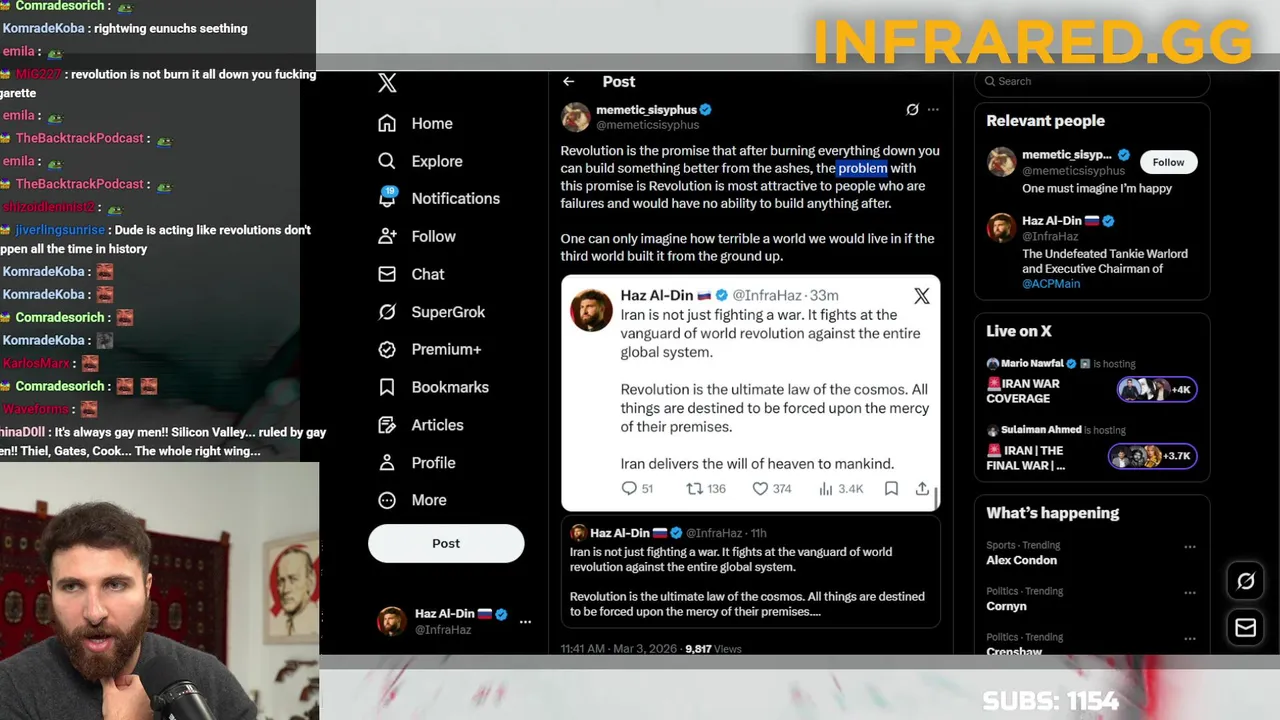Click the Notifications bell with badge

[387, 197]
